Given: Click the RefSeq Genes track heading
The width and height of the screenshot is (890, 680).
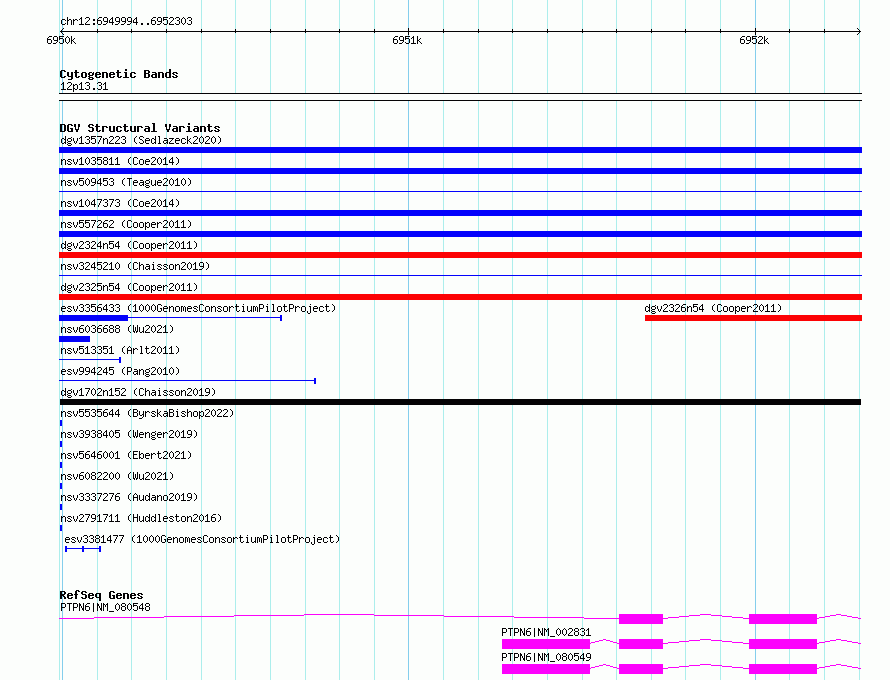Looking at the screenshot, I should click(x=101, y=595).
